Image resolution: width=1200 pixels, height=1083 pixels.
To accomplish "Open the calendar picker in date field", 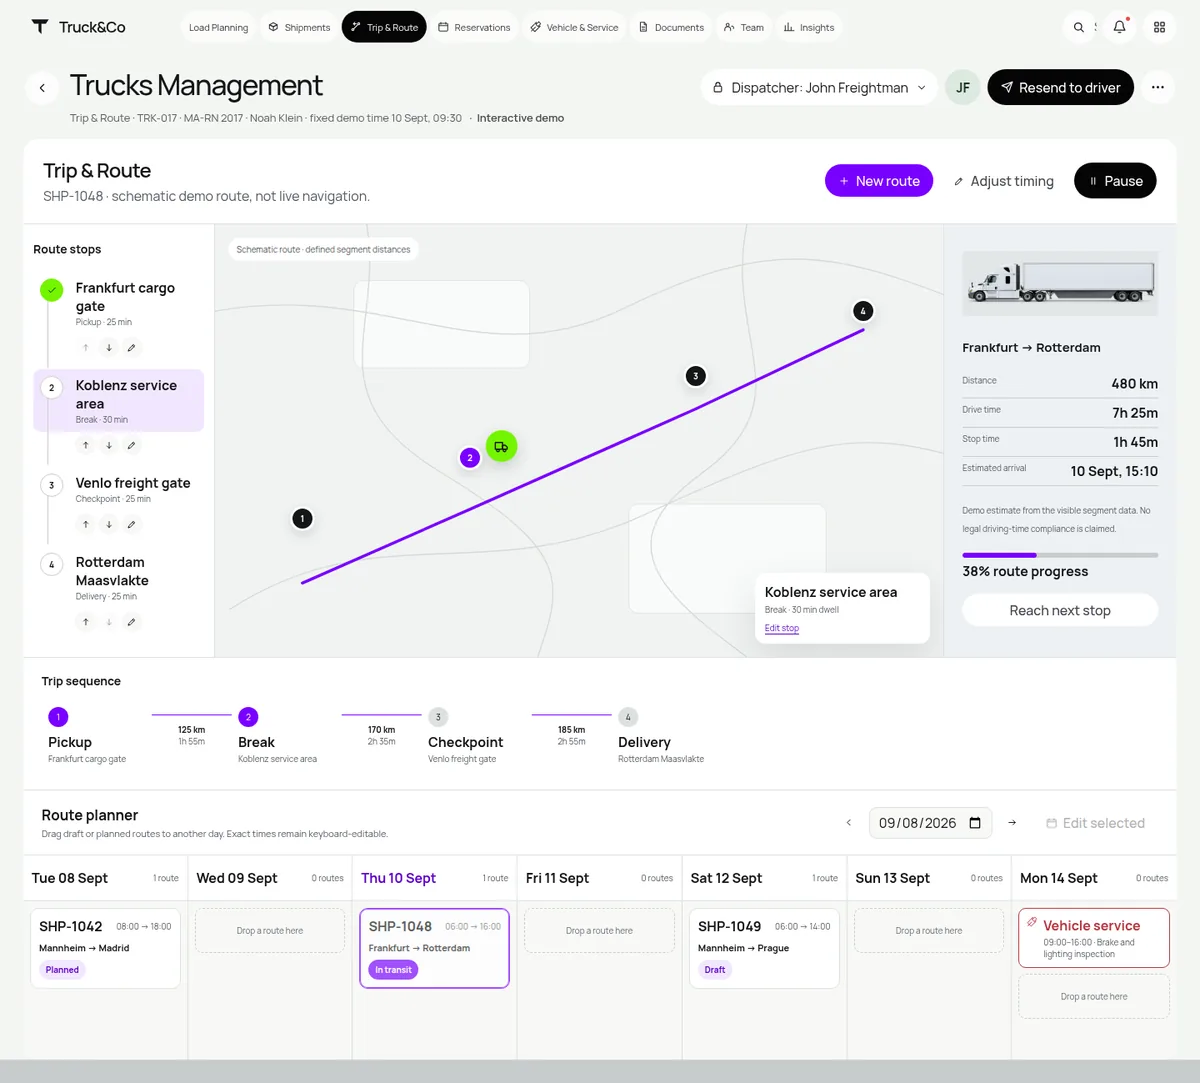I will (x=975, y=823).
